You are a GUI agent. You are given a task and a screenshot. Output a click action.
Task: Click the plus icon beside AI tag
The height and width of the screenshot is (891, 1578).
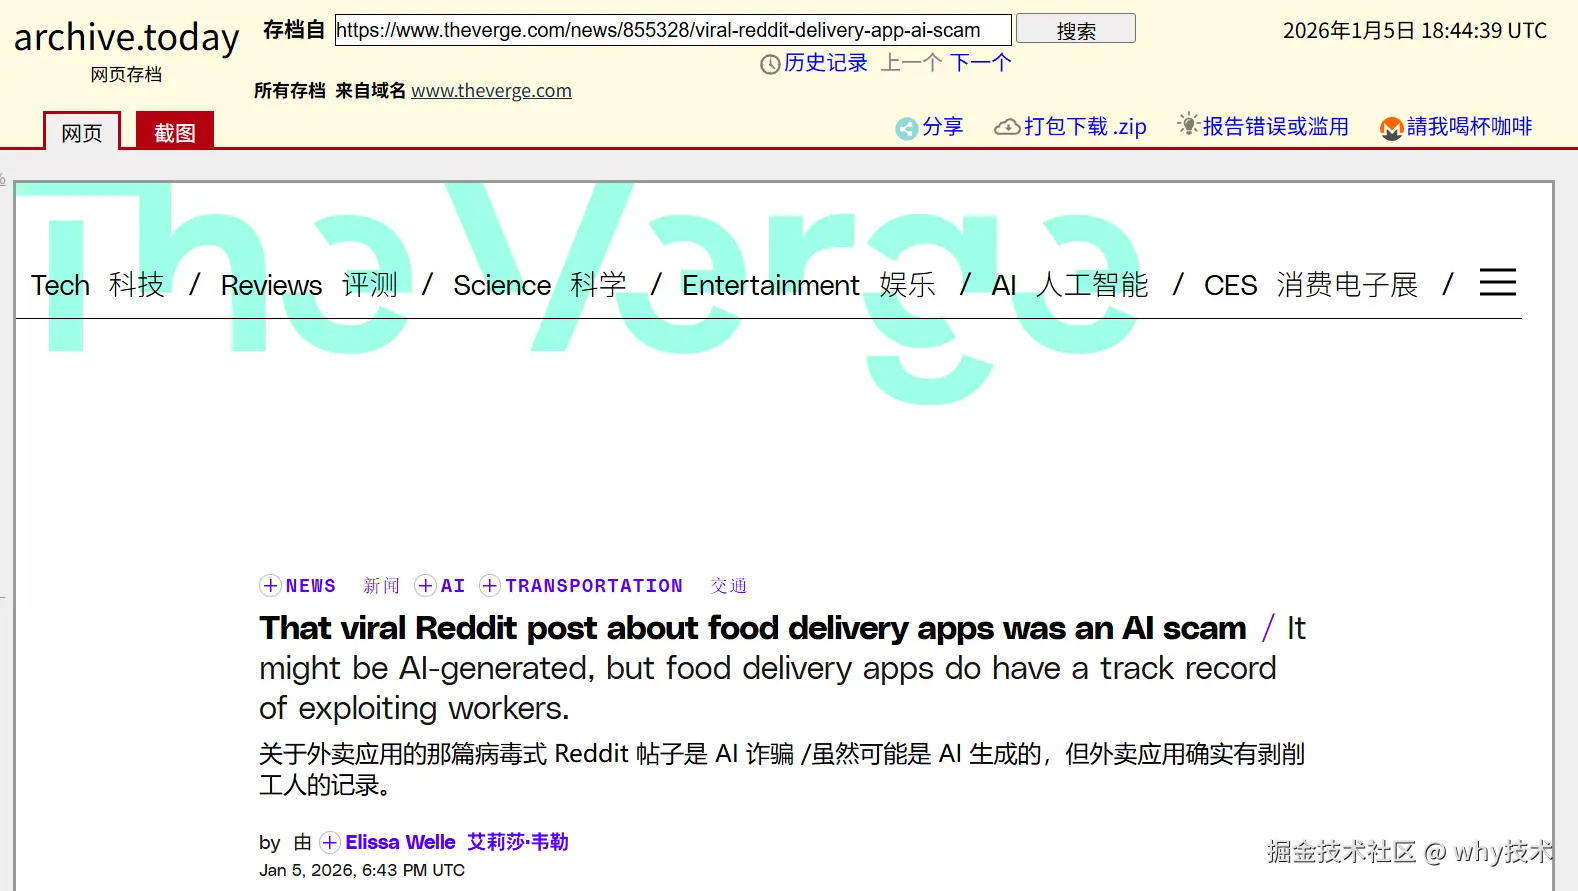point(426,586)
